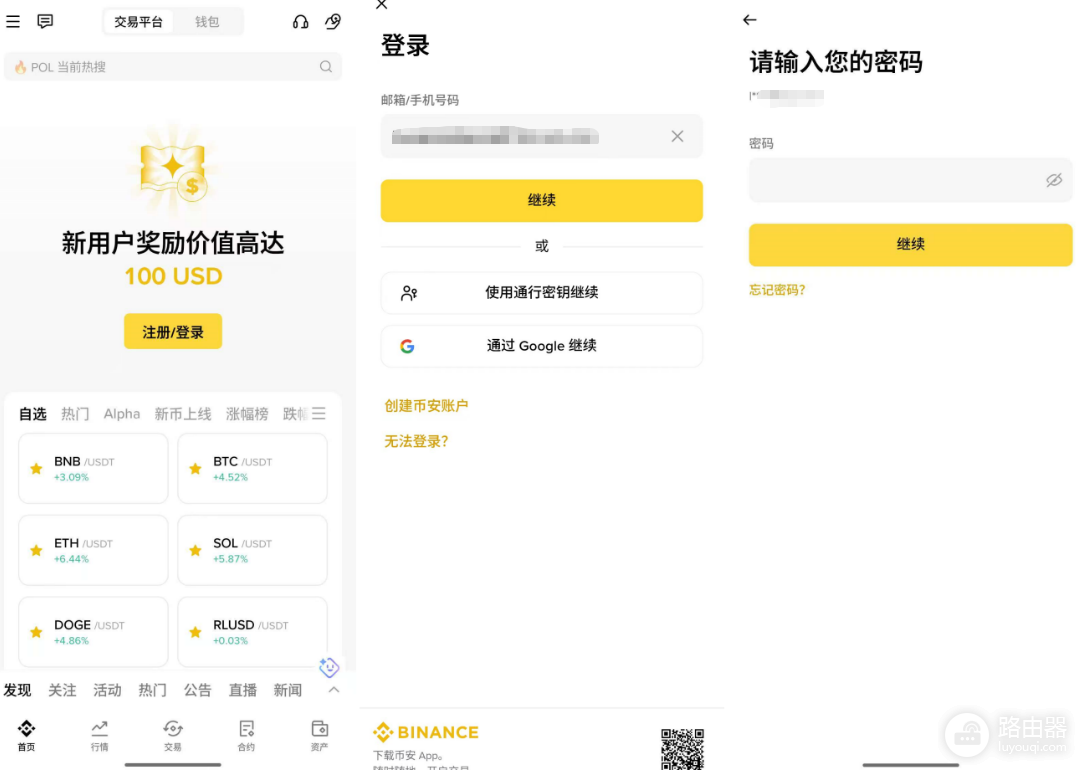The image size is (1085, 775).
Task: Tap the search magnifier icon
Action: 326,66
